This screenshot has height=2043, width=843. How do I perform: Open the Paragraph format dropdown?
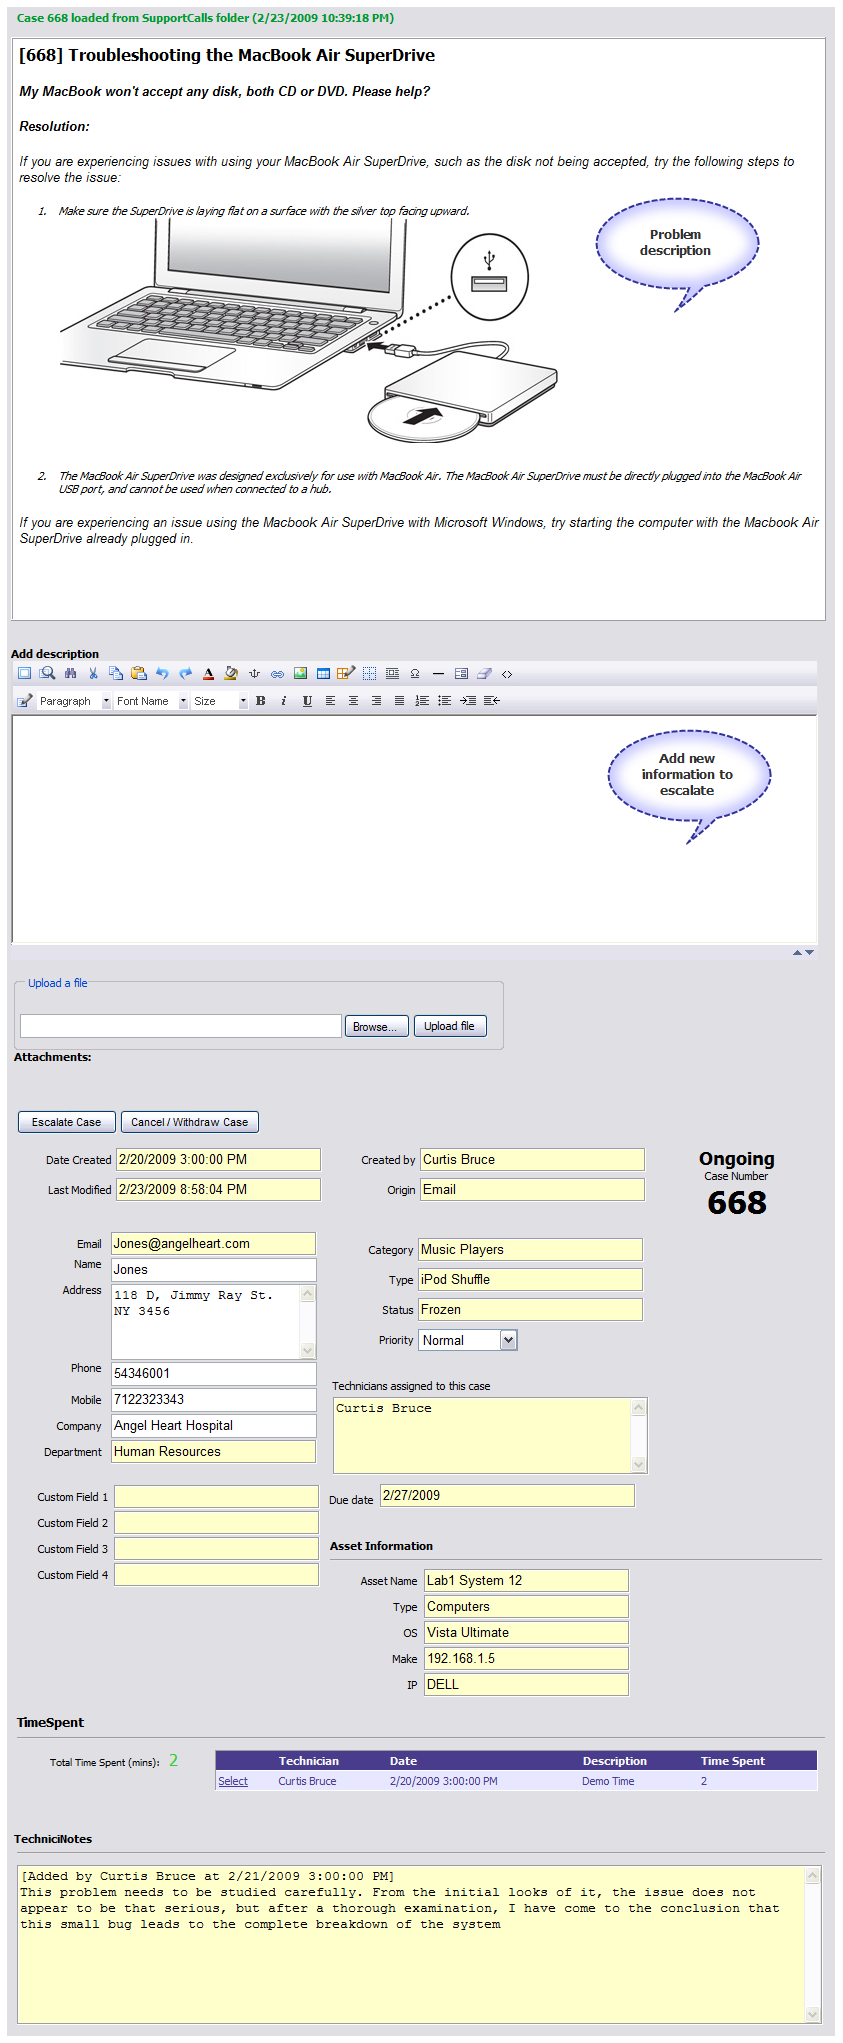pos(74,701)
